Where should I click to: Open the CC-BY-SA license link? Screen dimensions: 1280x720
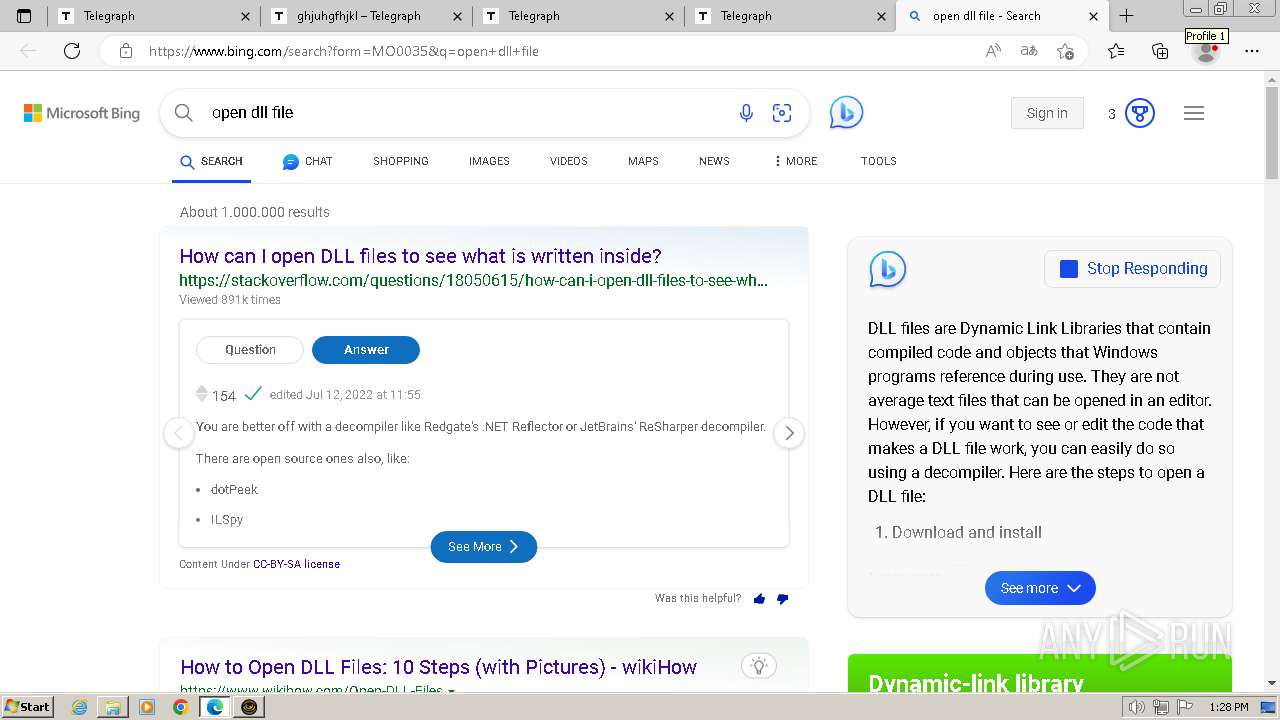[296, 564]
